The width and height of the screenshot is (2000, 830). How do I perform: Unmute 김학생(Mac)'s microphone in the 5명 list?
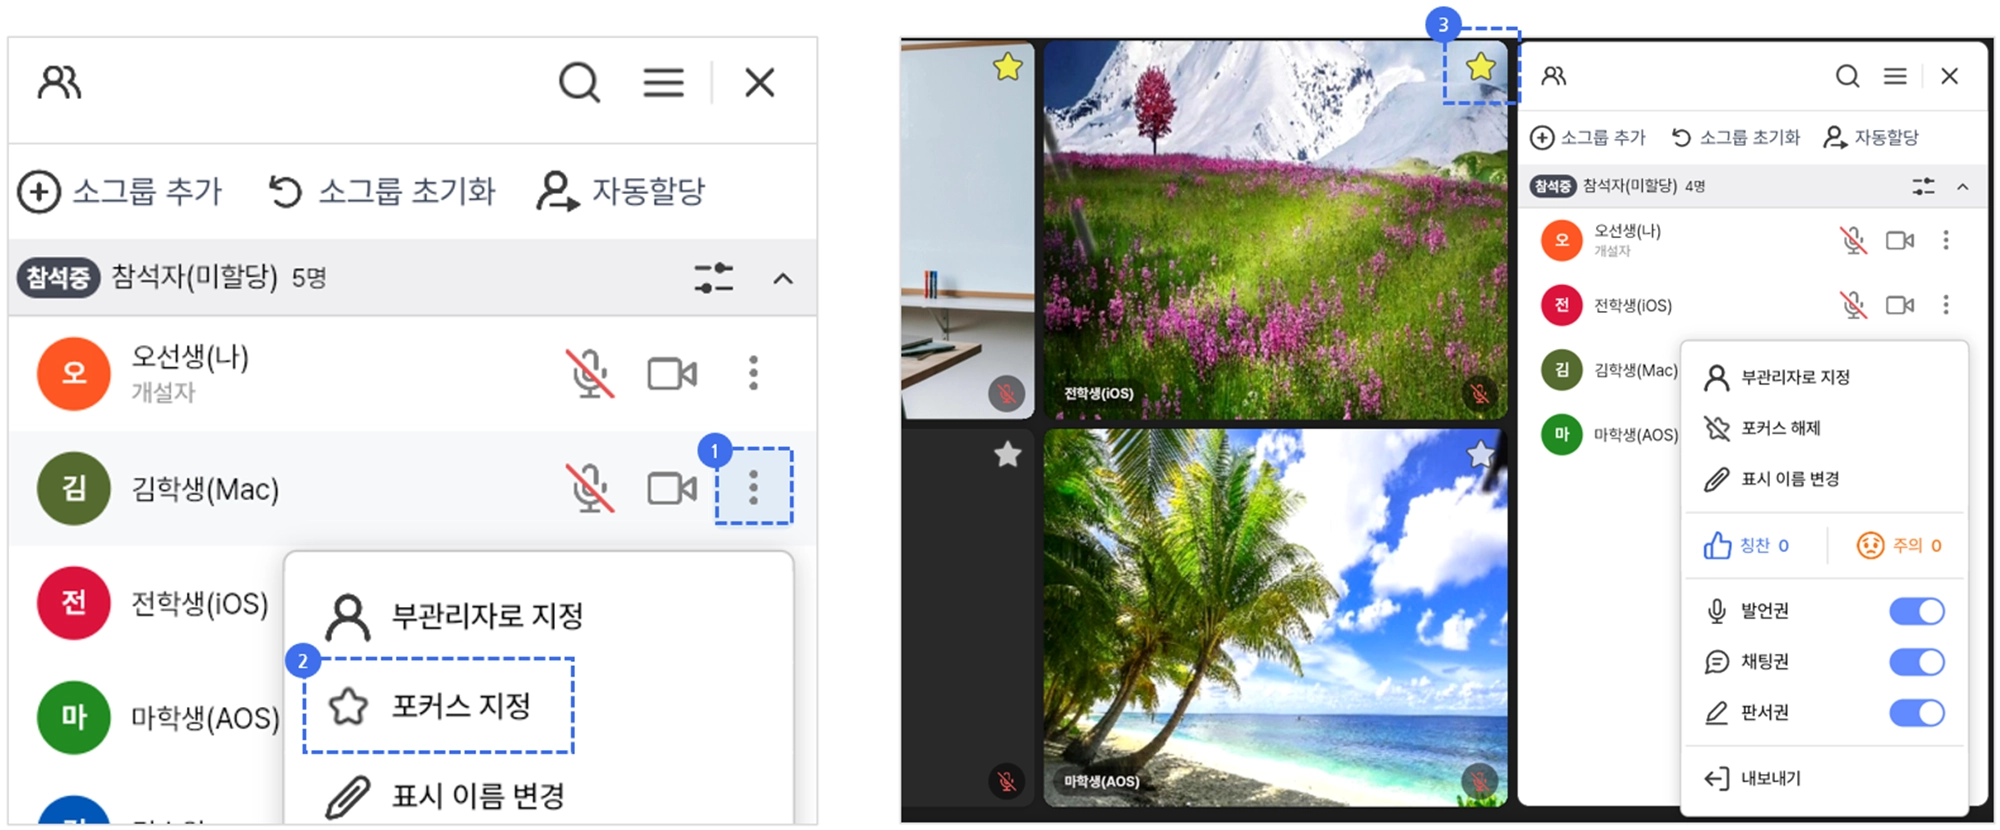point(590,488)
